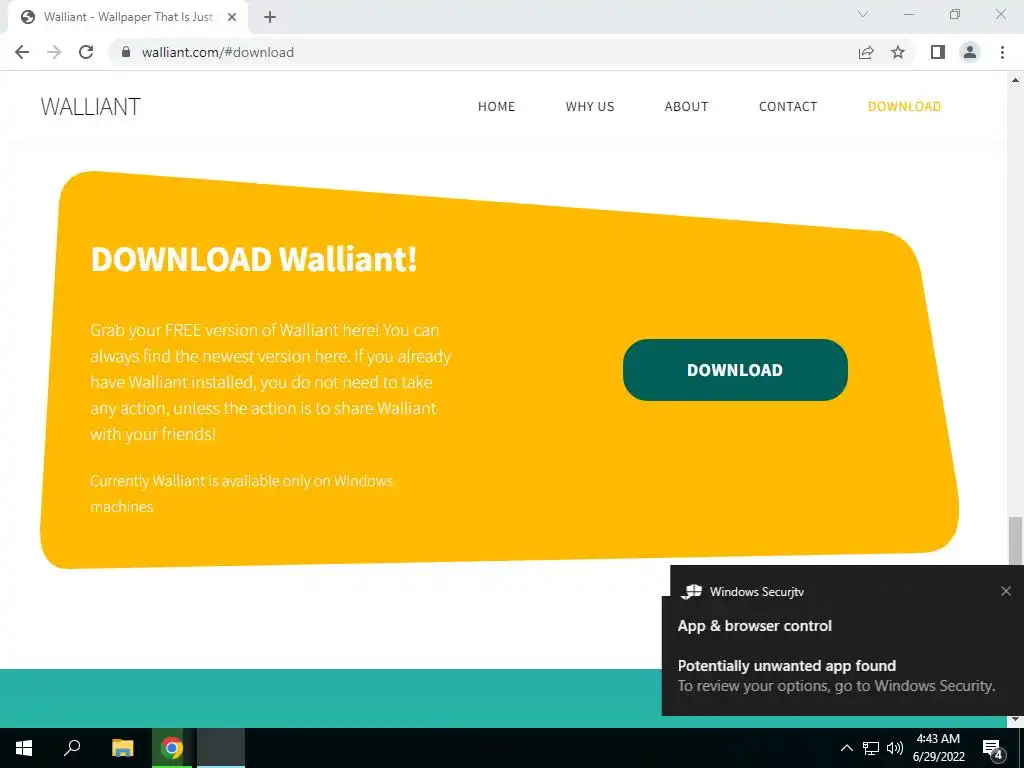Show hidden system tray icons
1024x768 pixels.
pos(846,748)
